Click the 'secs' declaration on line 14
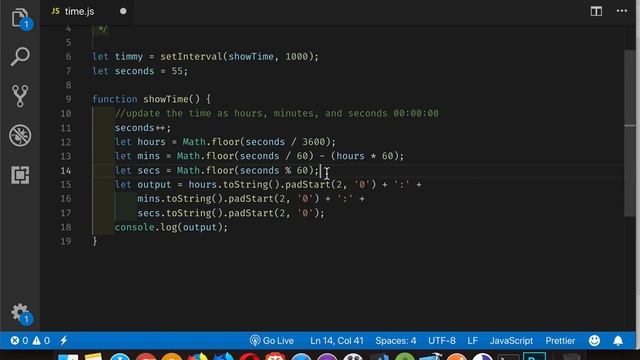This screenshot has height=360, width=640. (x=149, y=171)
